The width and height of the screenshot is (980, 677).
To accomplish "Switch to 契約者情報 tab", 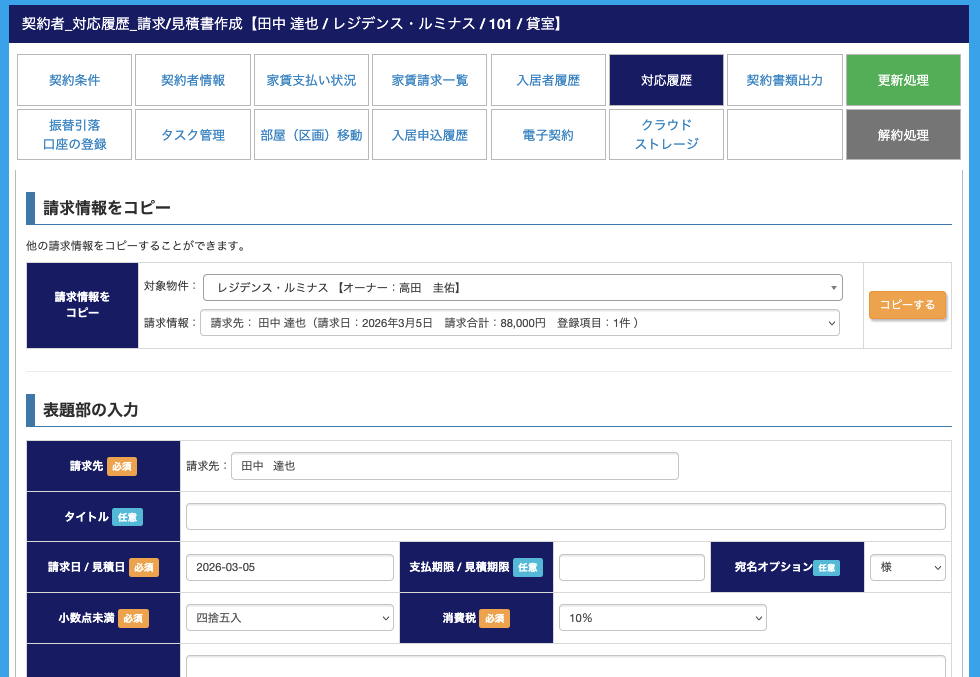I will tap(193, 80).
